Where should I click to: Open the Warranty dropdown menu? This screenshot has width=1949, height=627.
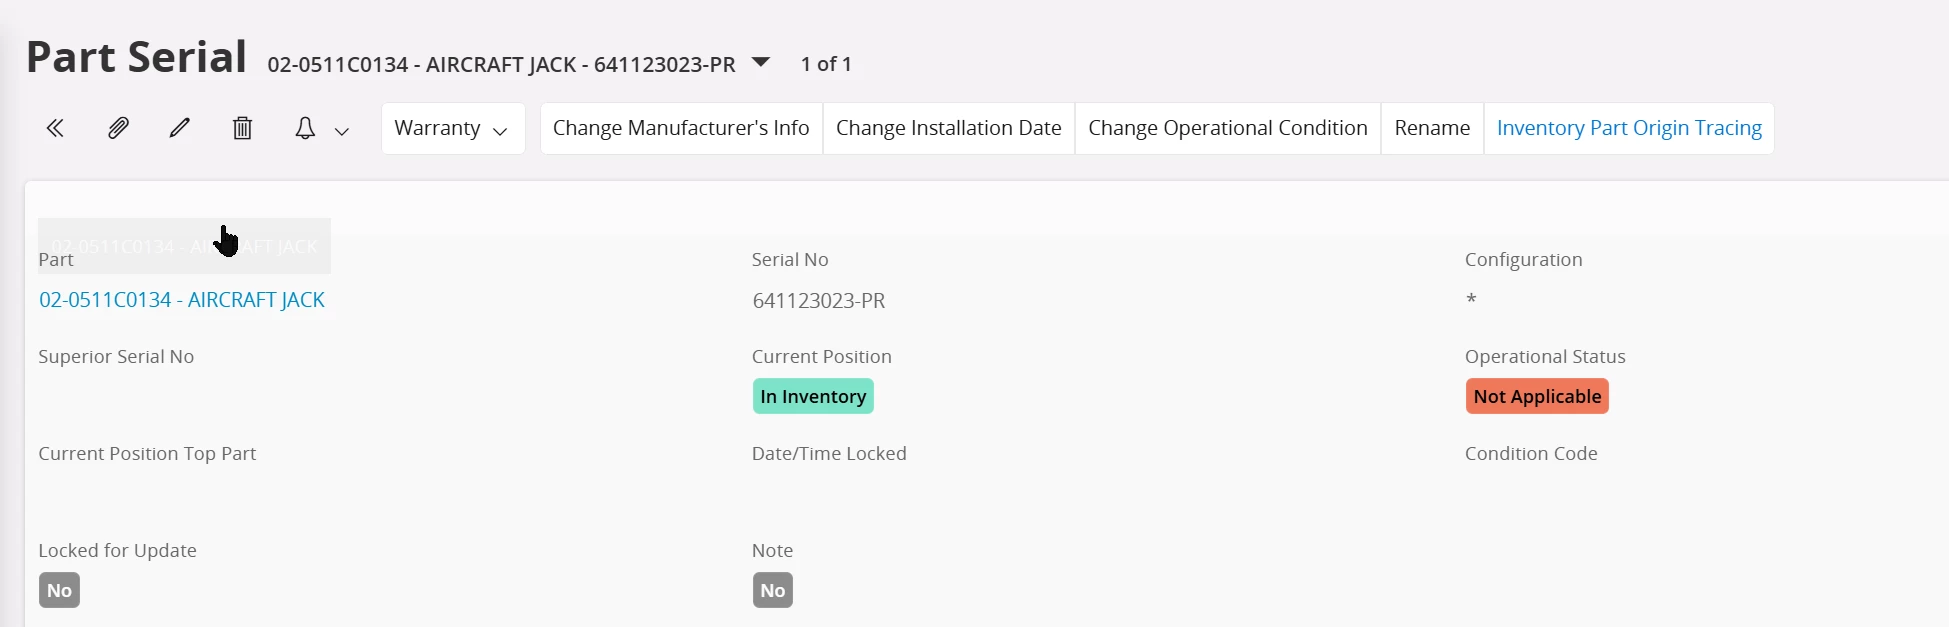(453, 128)
